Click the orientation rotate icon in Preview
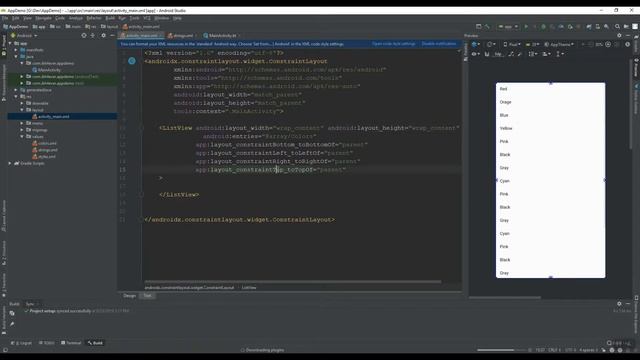Image resolution: width=640 pixels, height=360 pixels. 491,44
